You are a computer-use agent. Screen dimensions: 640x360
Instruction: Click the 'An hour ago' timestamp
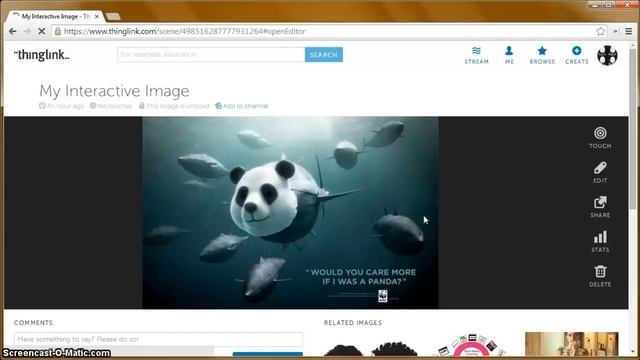65,106
